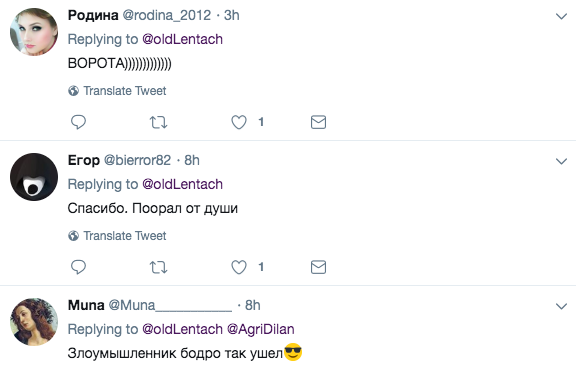The height and width of the screenshot is (372, 576).
Task: Open the more-options chevron on Родина's tweet
Action: 561,16
